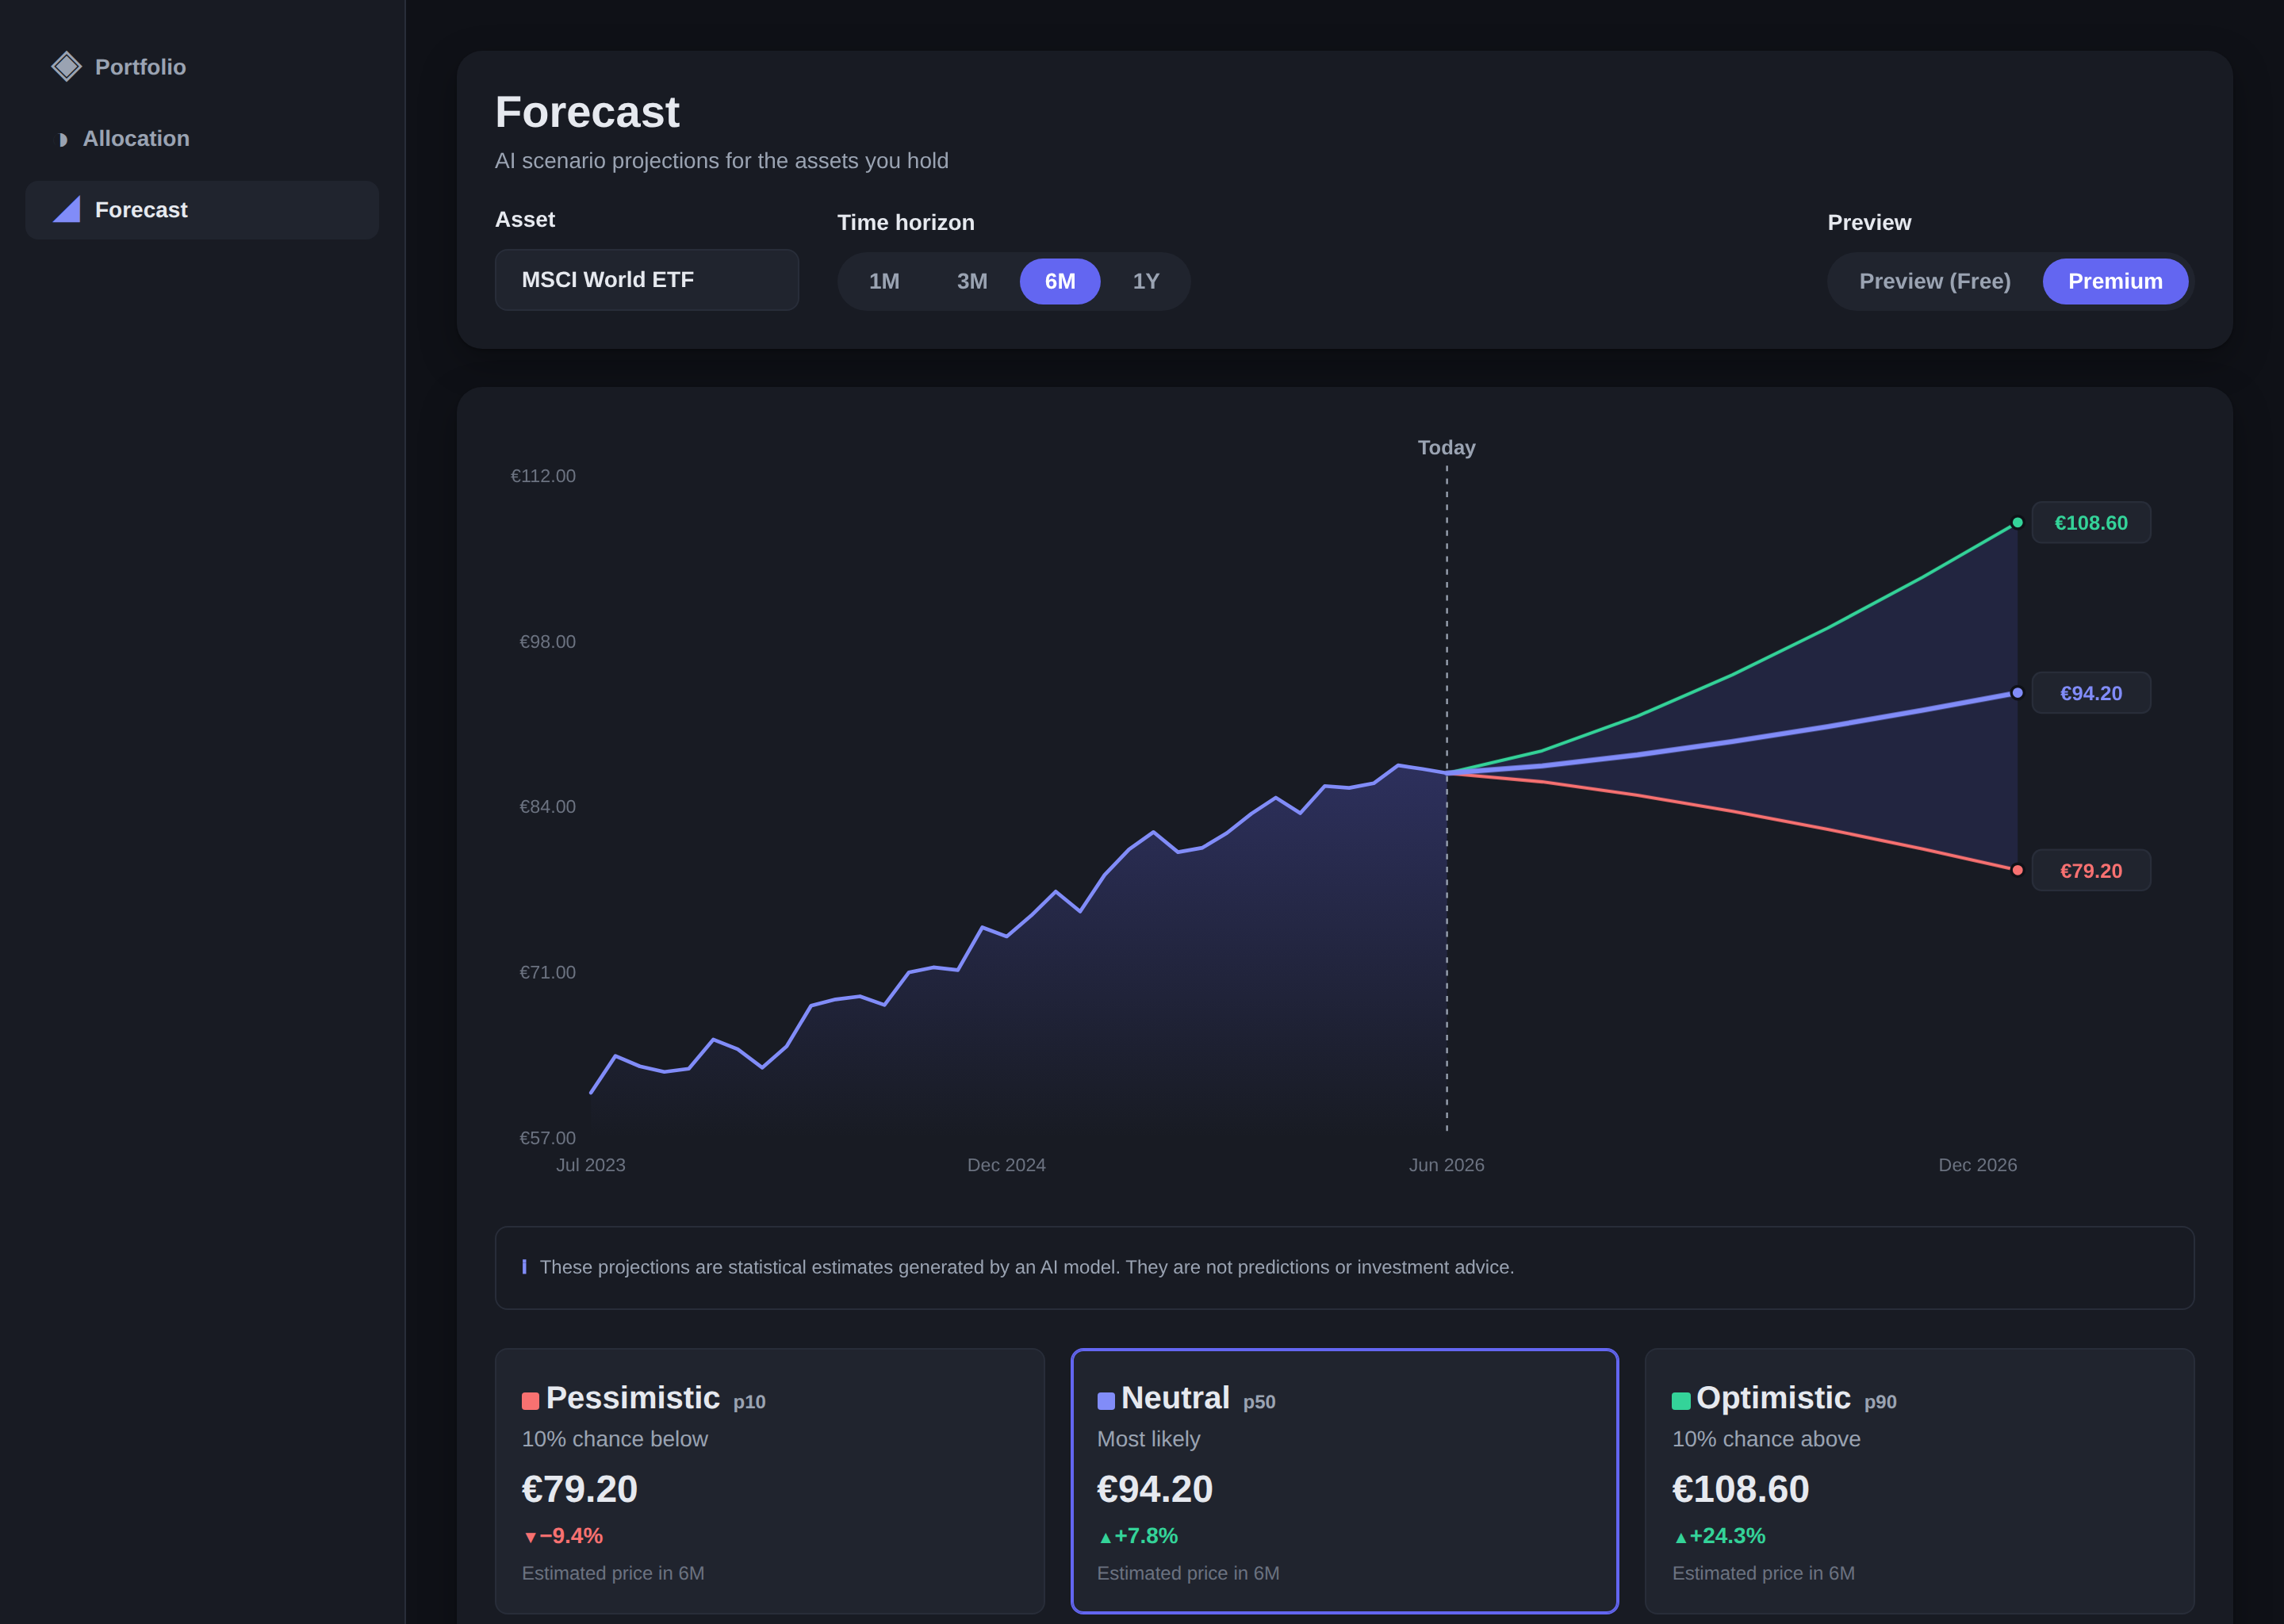Click the purple Neutral color swatch

1105,1401
